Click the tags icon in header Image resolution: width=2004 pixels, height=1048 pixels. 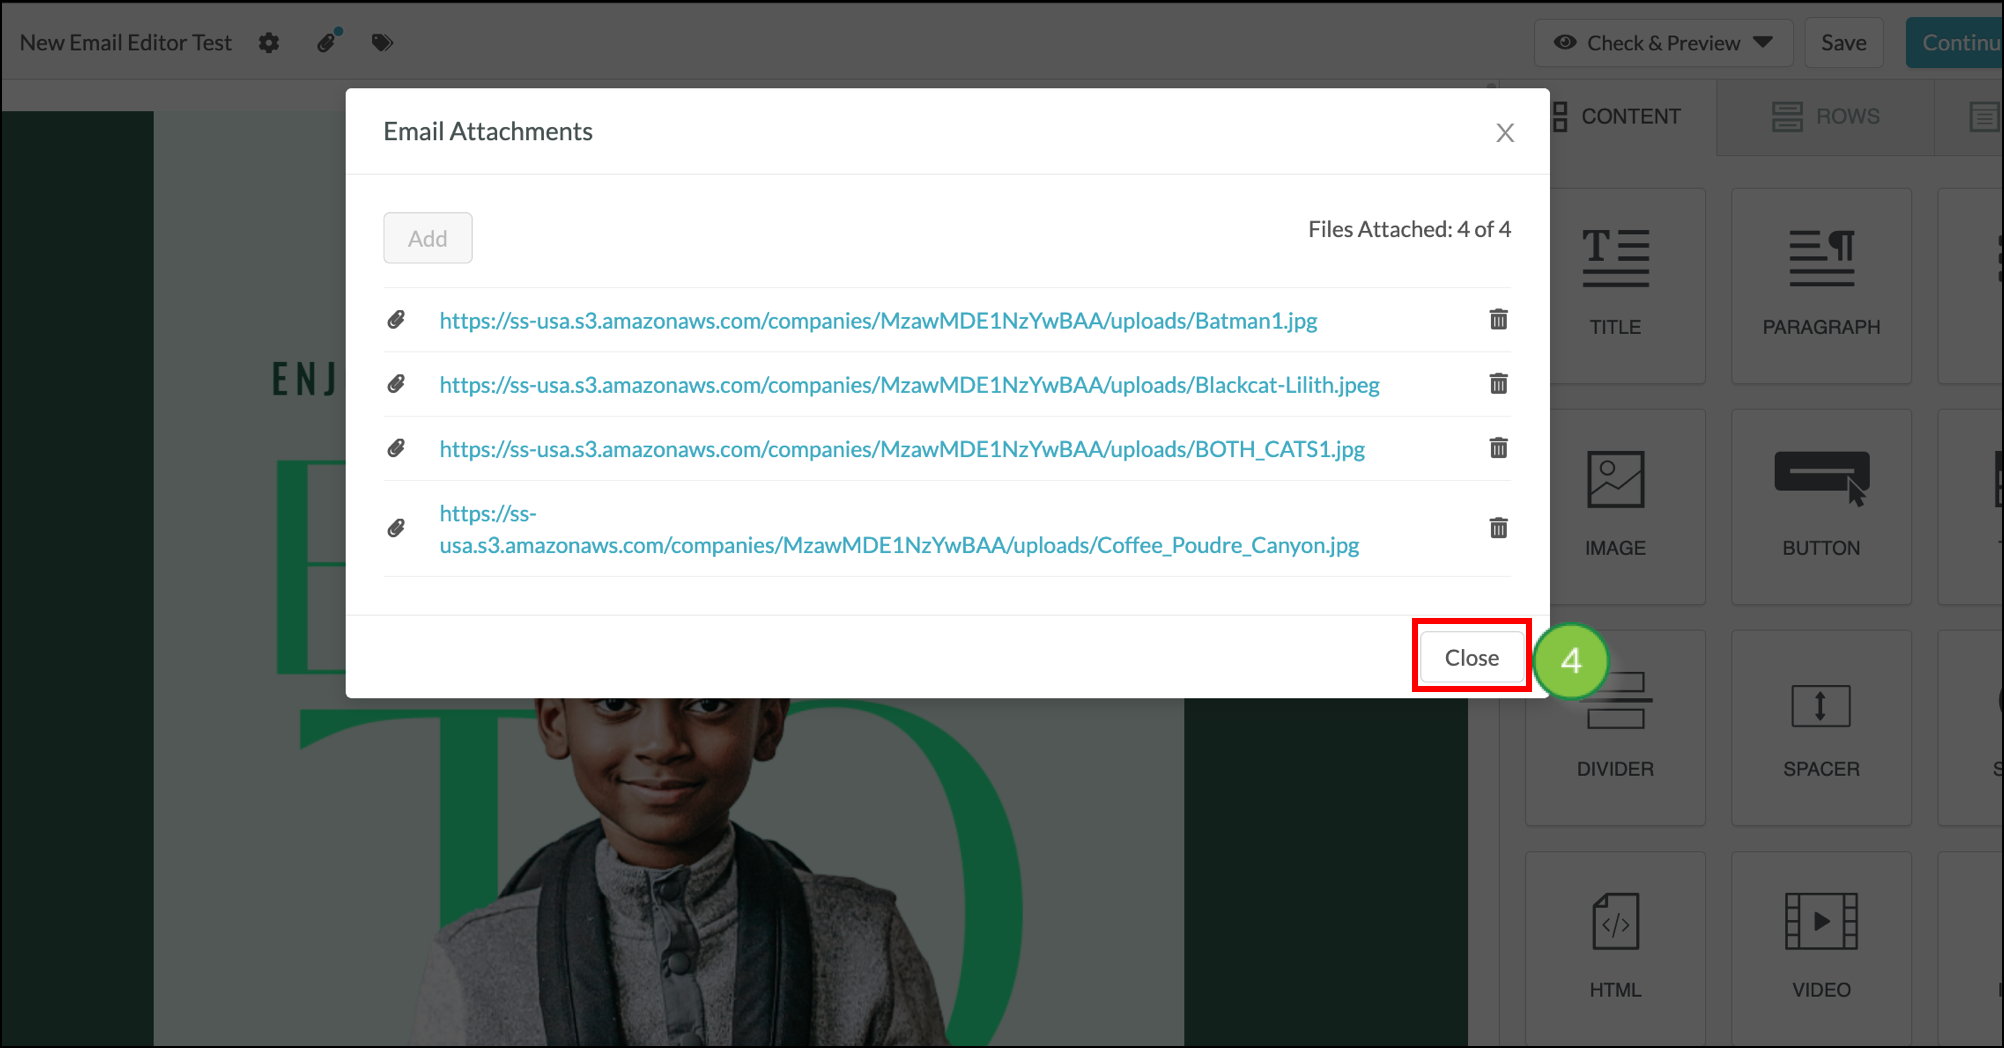(x=382, y=43)
